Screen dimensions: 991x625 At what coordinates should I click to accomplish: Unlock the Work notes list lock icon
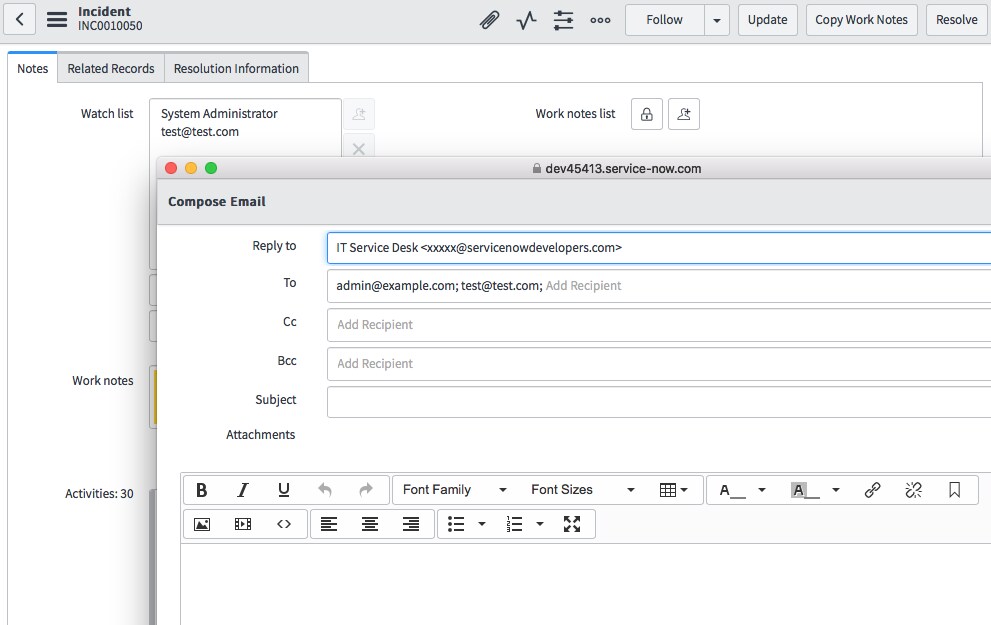pos(647,114)
